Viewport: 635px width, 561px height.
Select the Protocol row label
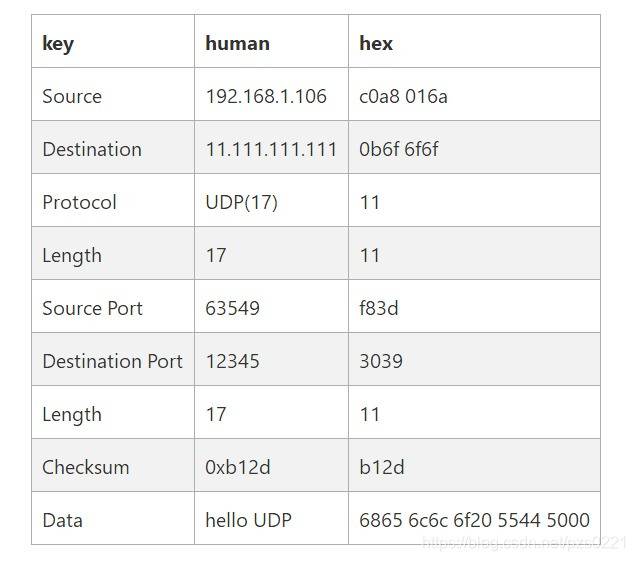[79, 203]
